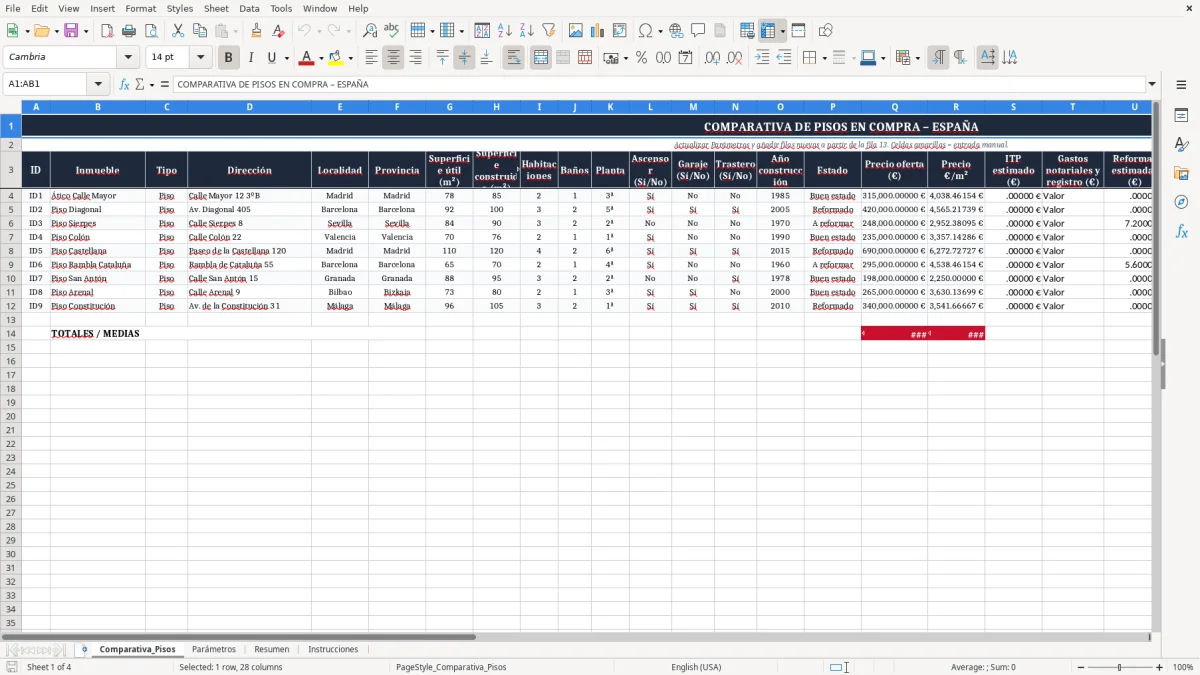The width and height of the screenshot is (1200, 675).
Task: Insert an image
Action: click(x=576, y=31)
